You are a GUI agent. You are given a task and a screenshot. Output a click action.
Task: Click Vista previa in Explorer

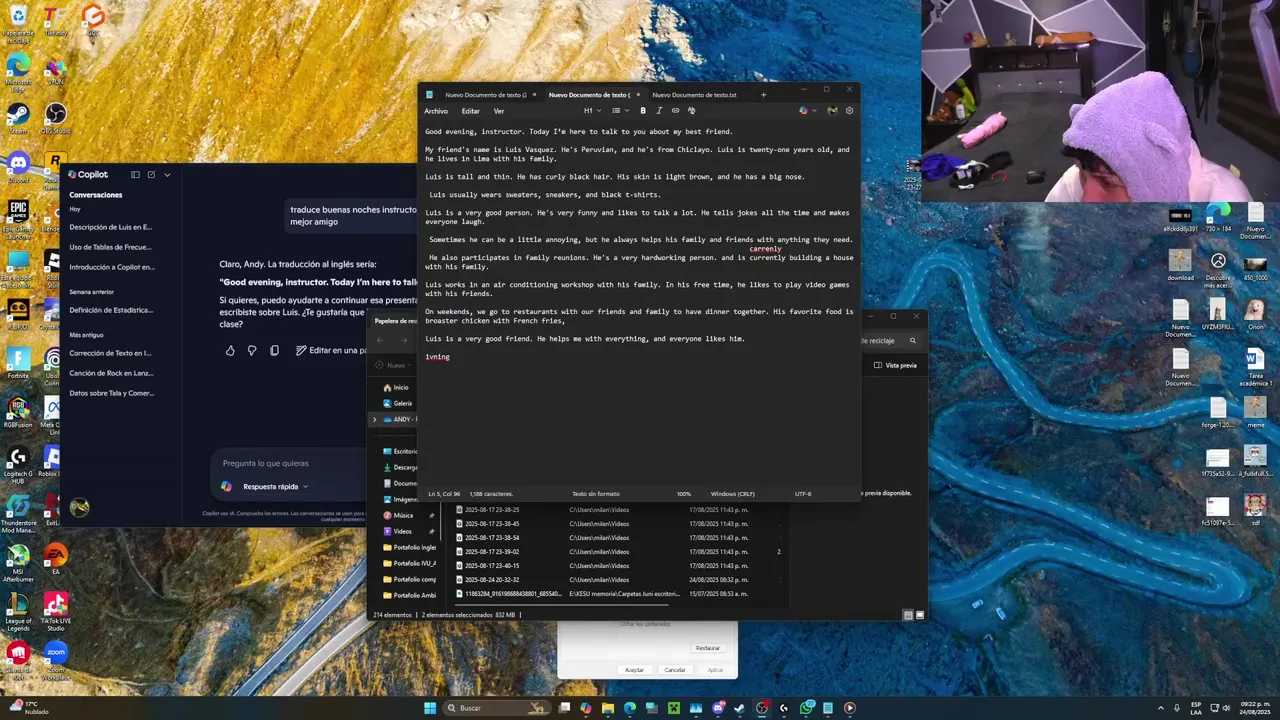[x=895, y=365]
